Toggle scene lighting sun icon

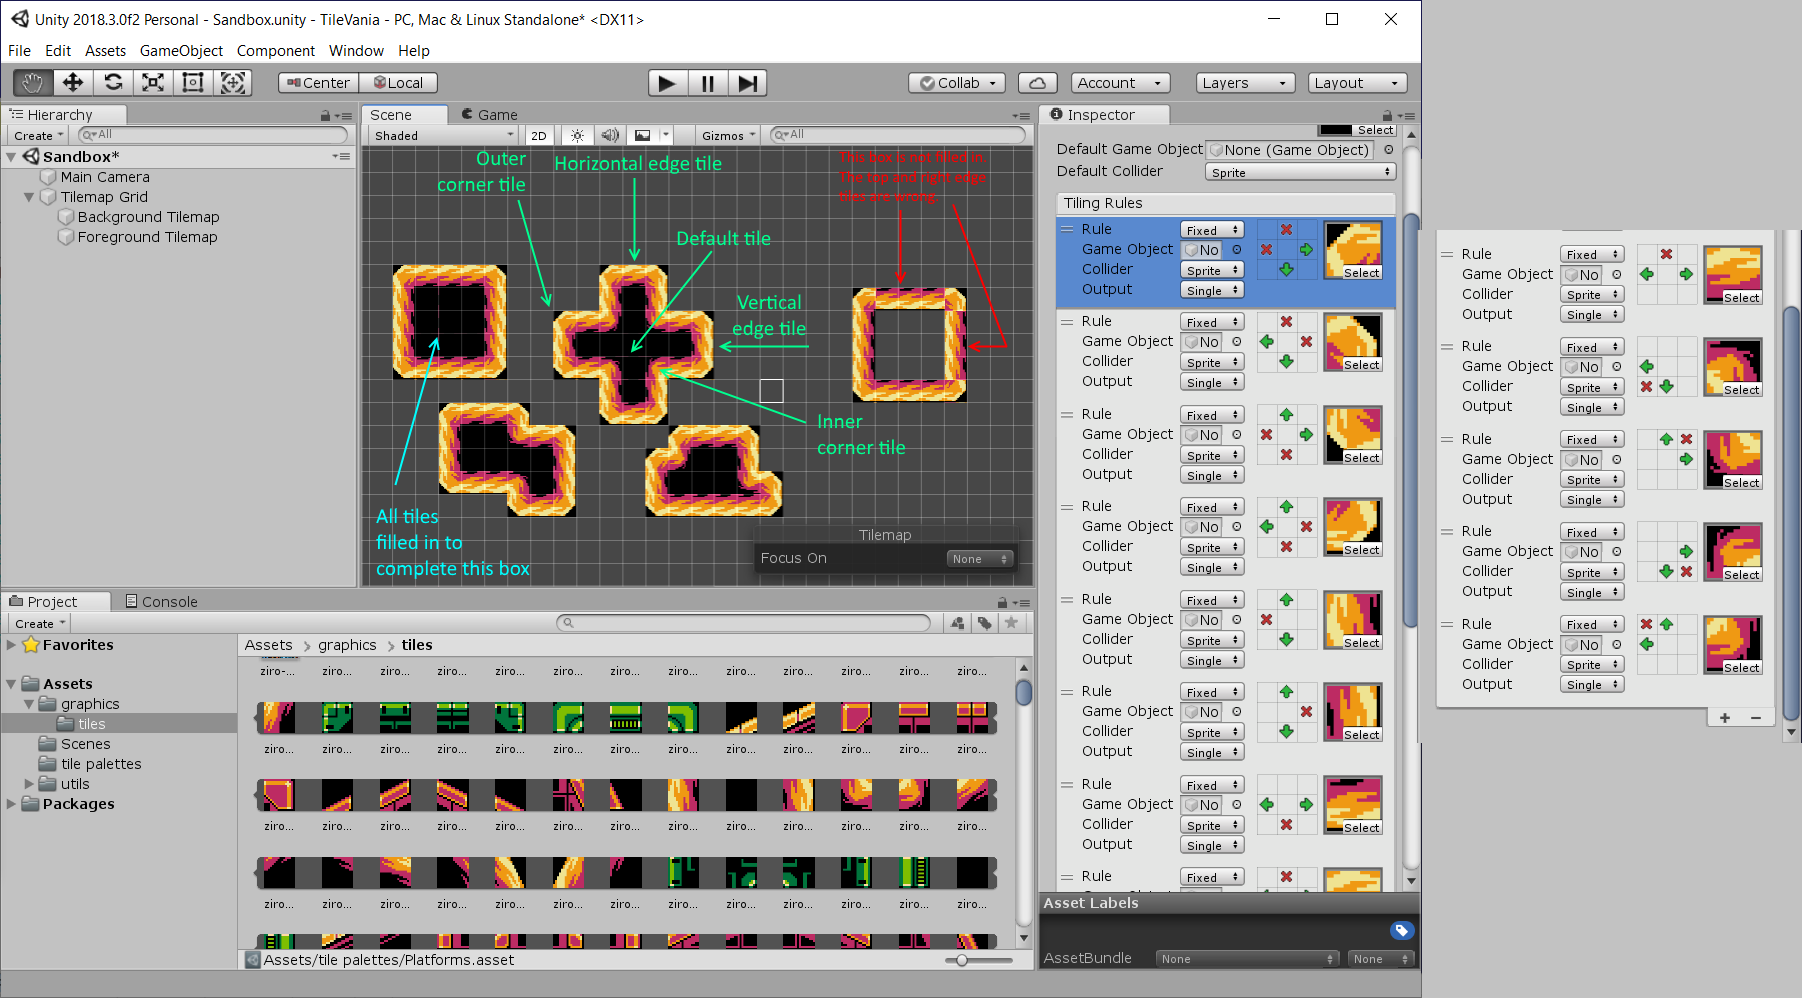tap(577, 136)
